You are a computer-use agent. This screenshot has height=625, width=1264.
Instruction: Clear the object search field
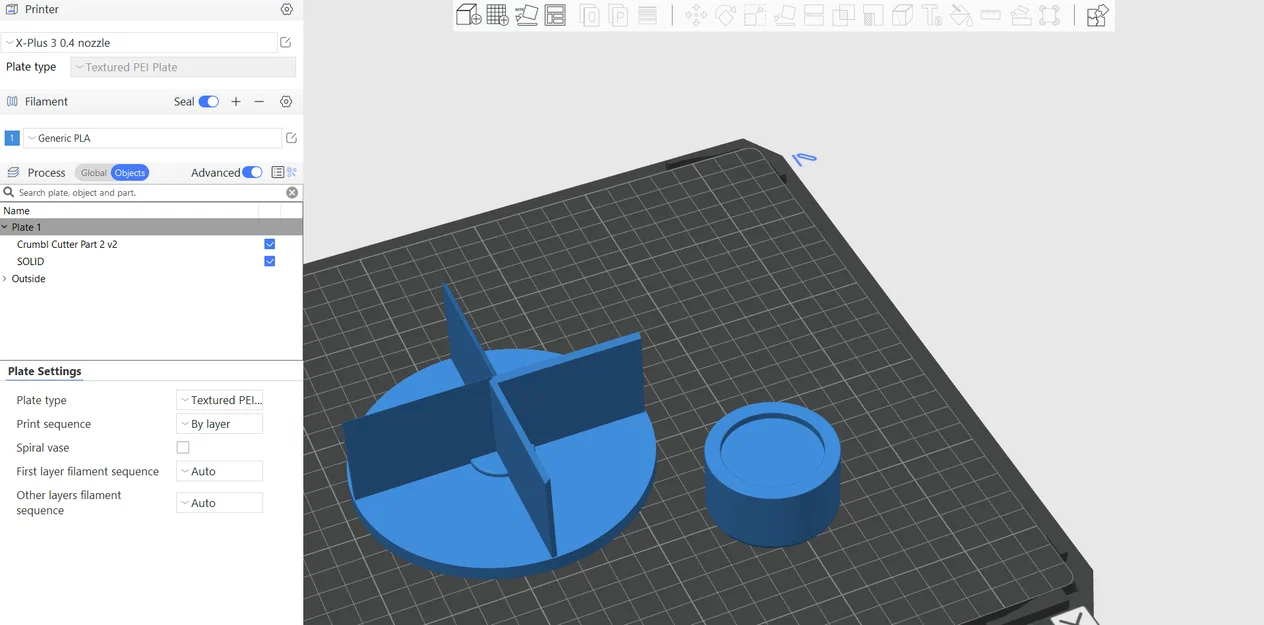[292, 192]
